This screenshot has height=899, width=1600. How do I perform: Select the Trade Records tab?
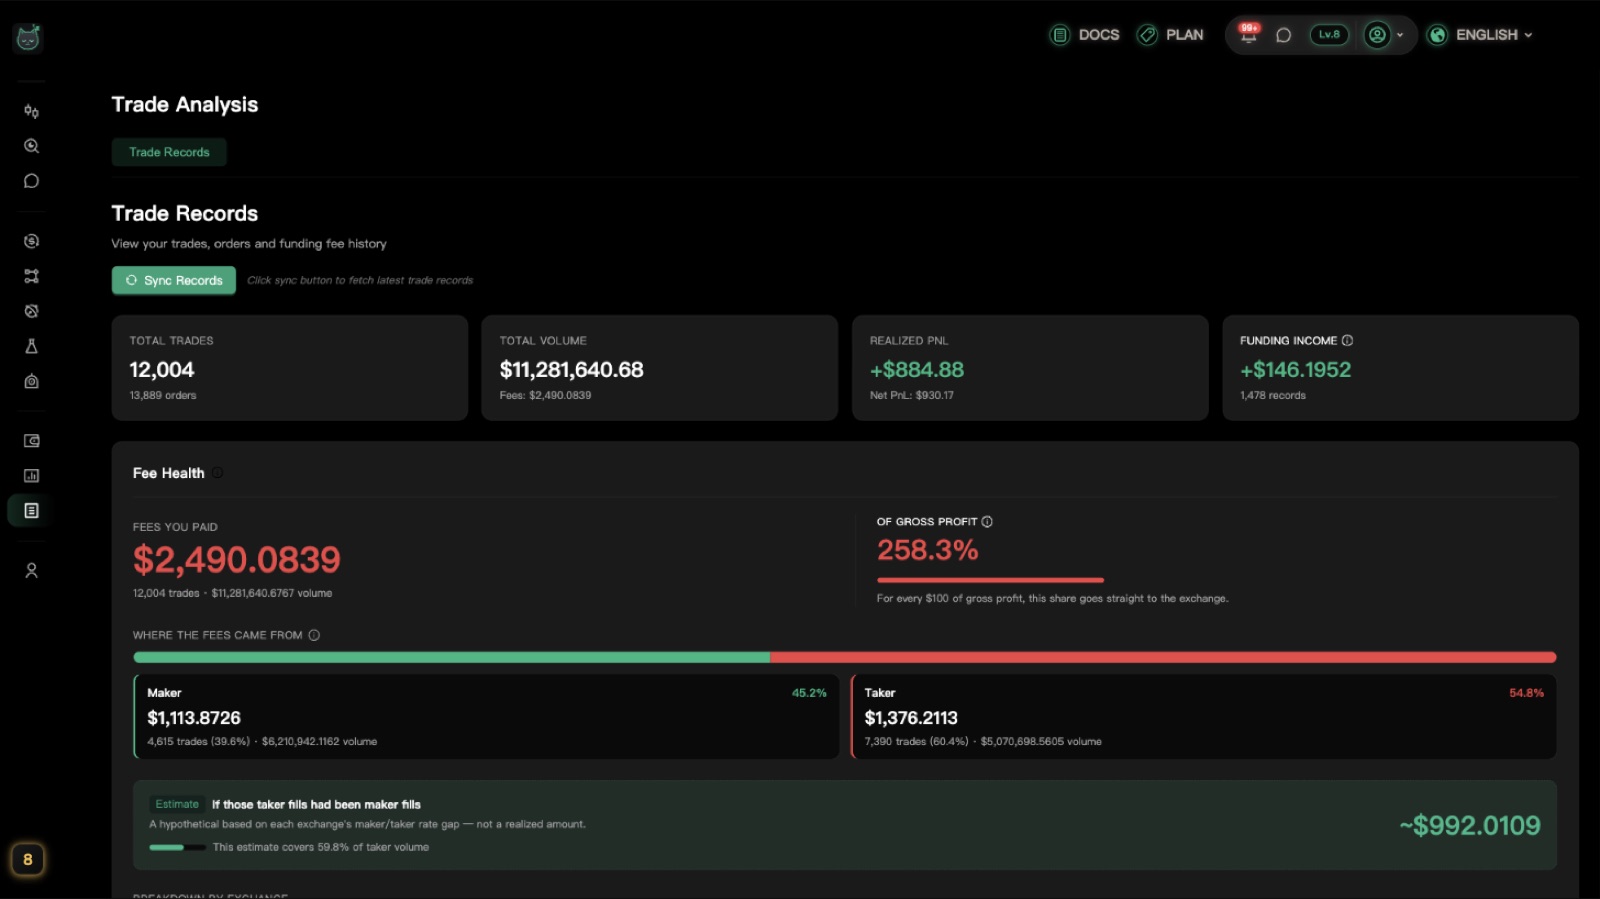tap(169, 152)
